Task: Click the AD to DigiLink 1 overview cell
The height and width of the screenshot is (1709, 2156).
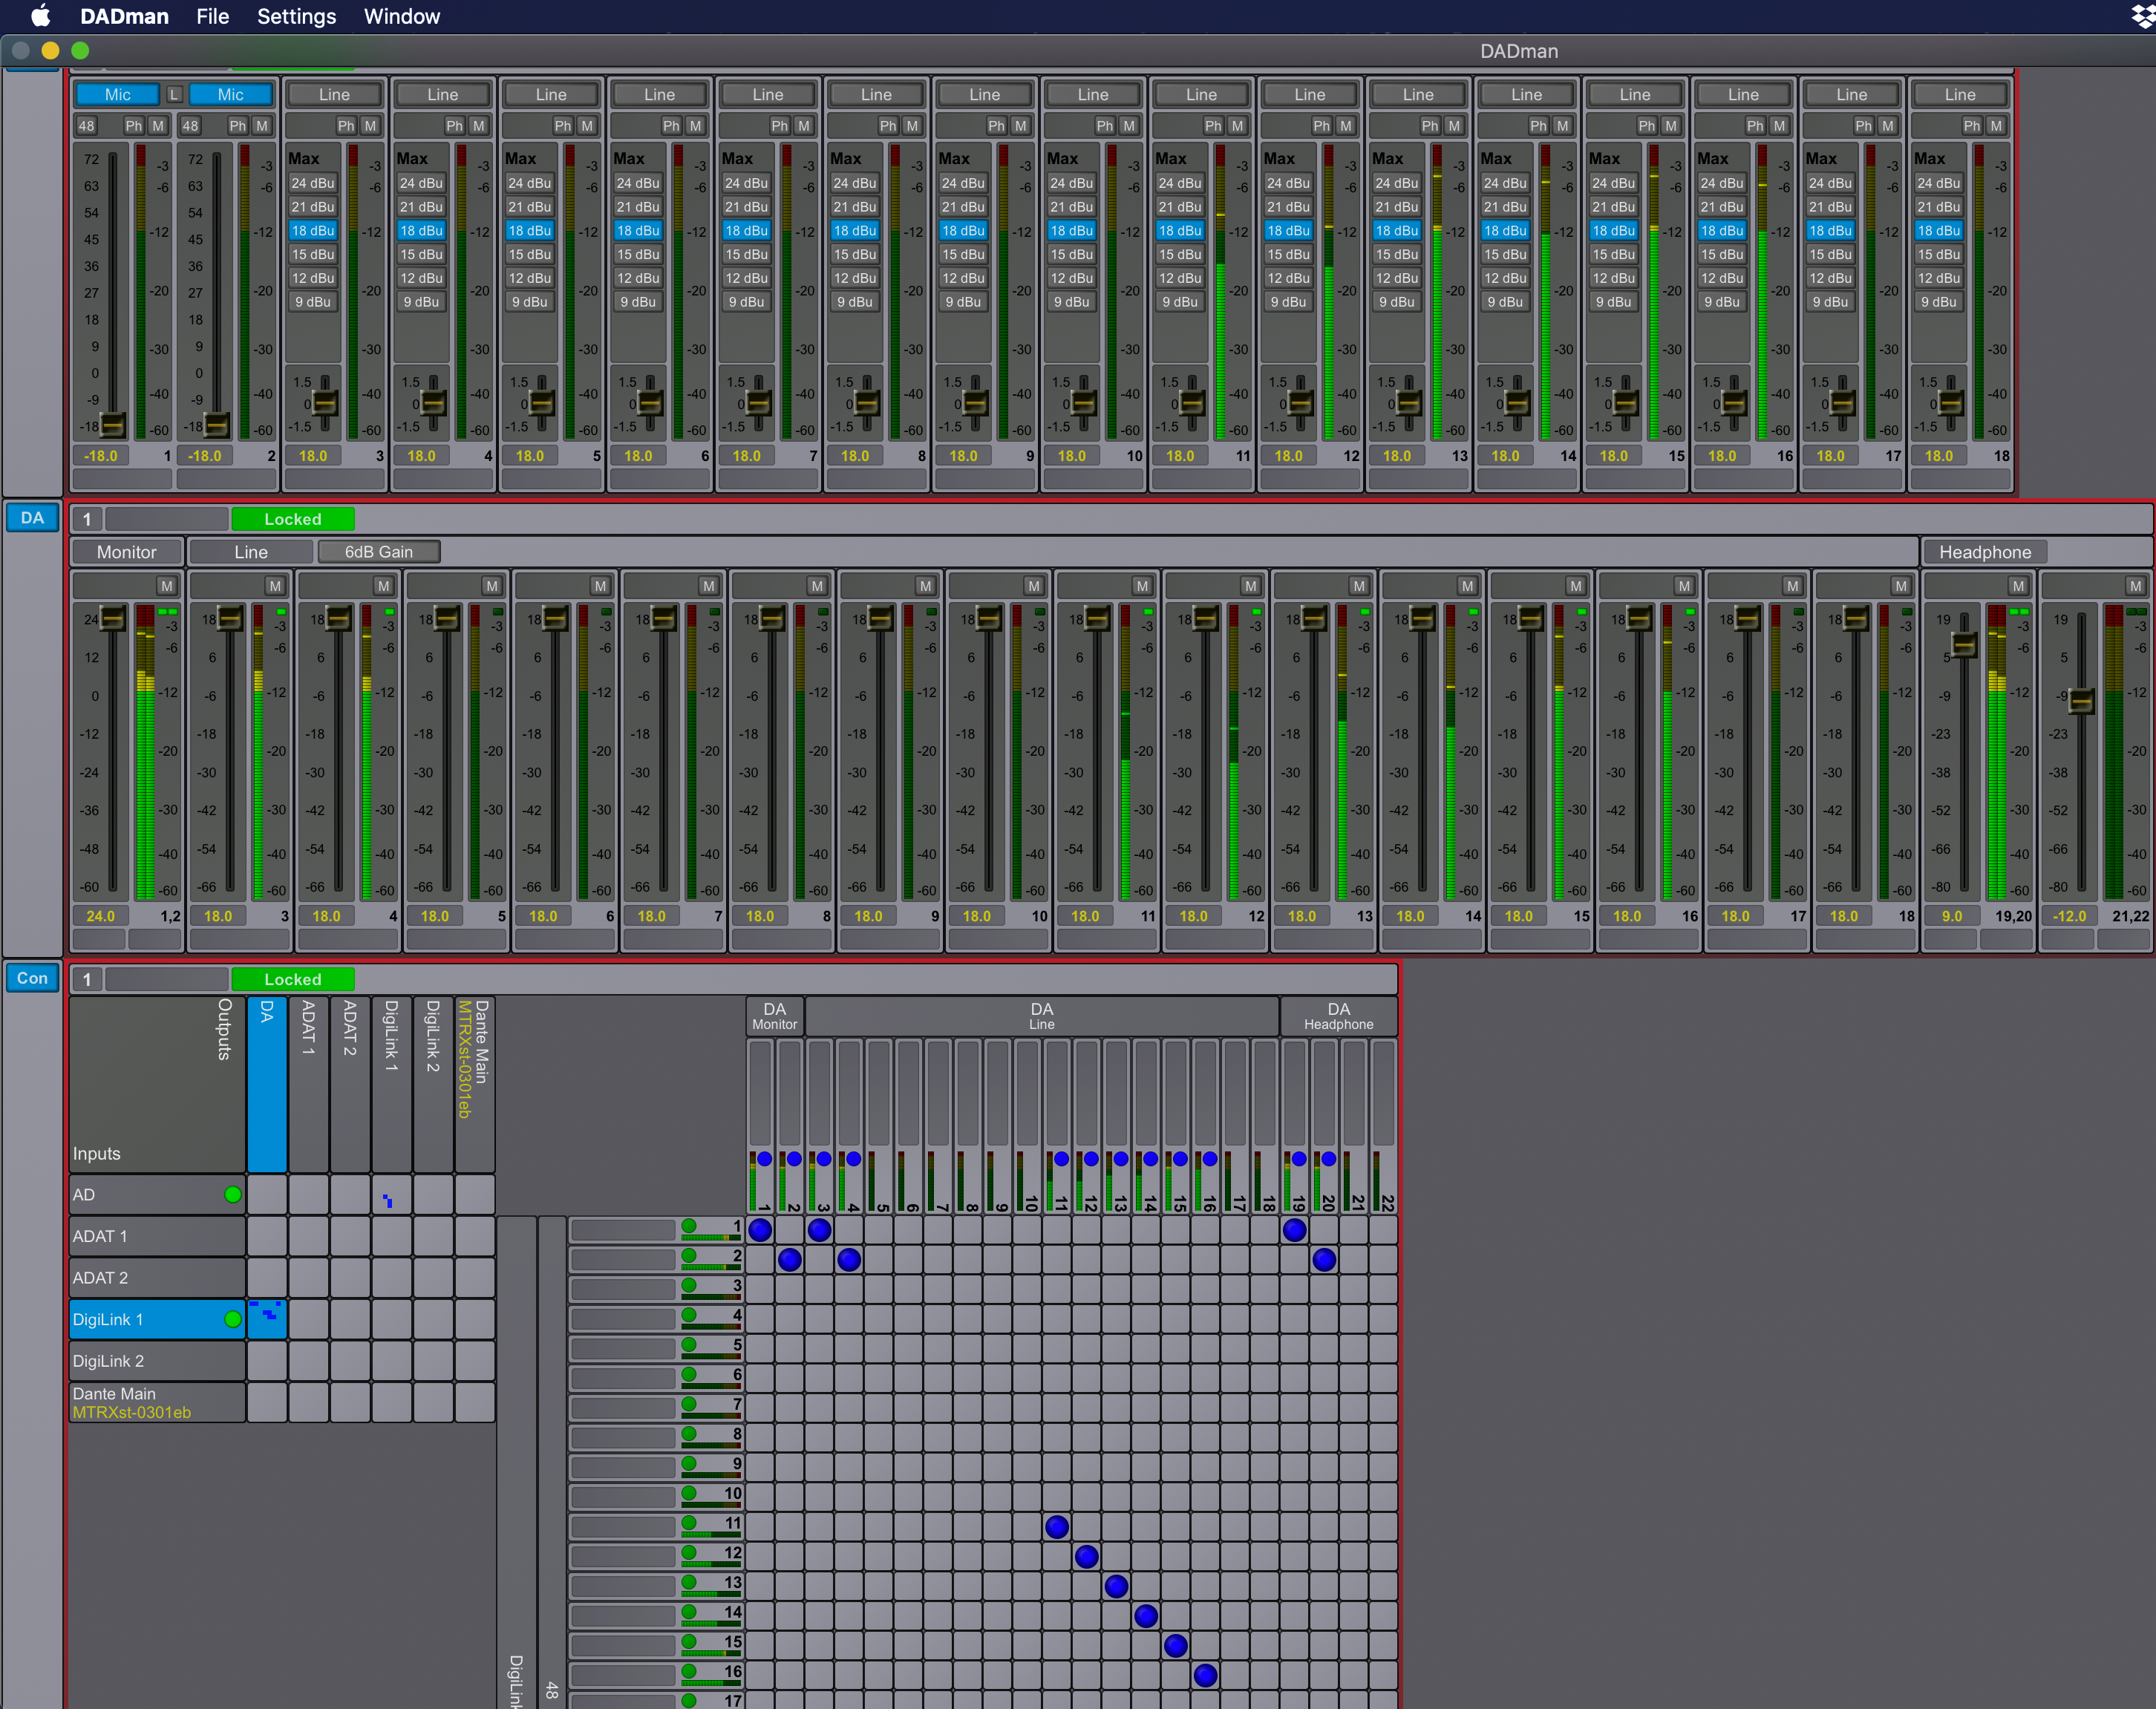Action: [x=391, y=1194]
